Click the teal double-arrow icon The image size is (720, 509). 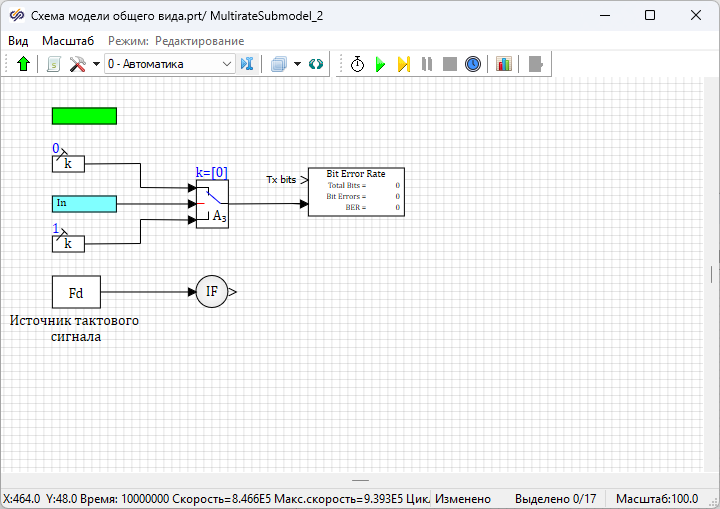(x=316, y=64)
